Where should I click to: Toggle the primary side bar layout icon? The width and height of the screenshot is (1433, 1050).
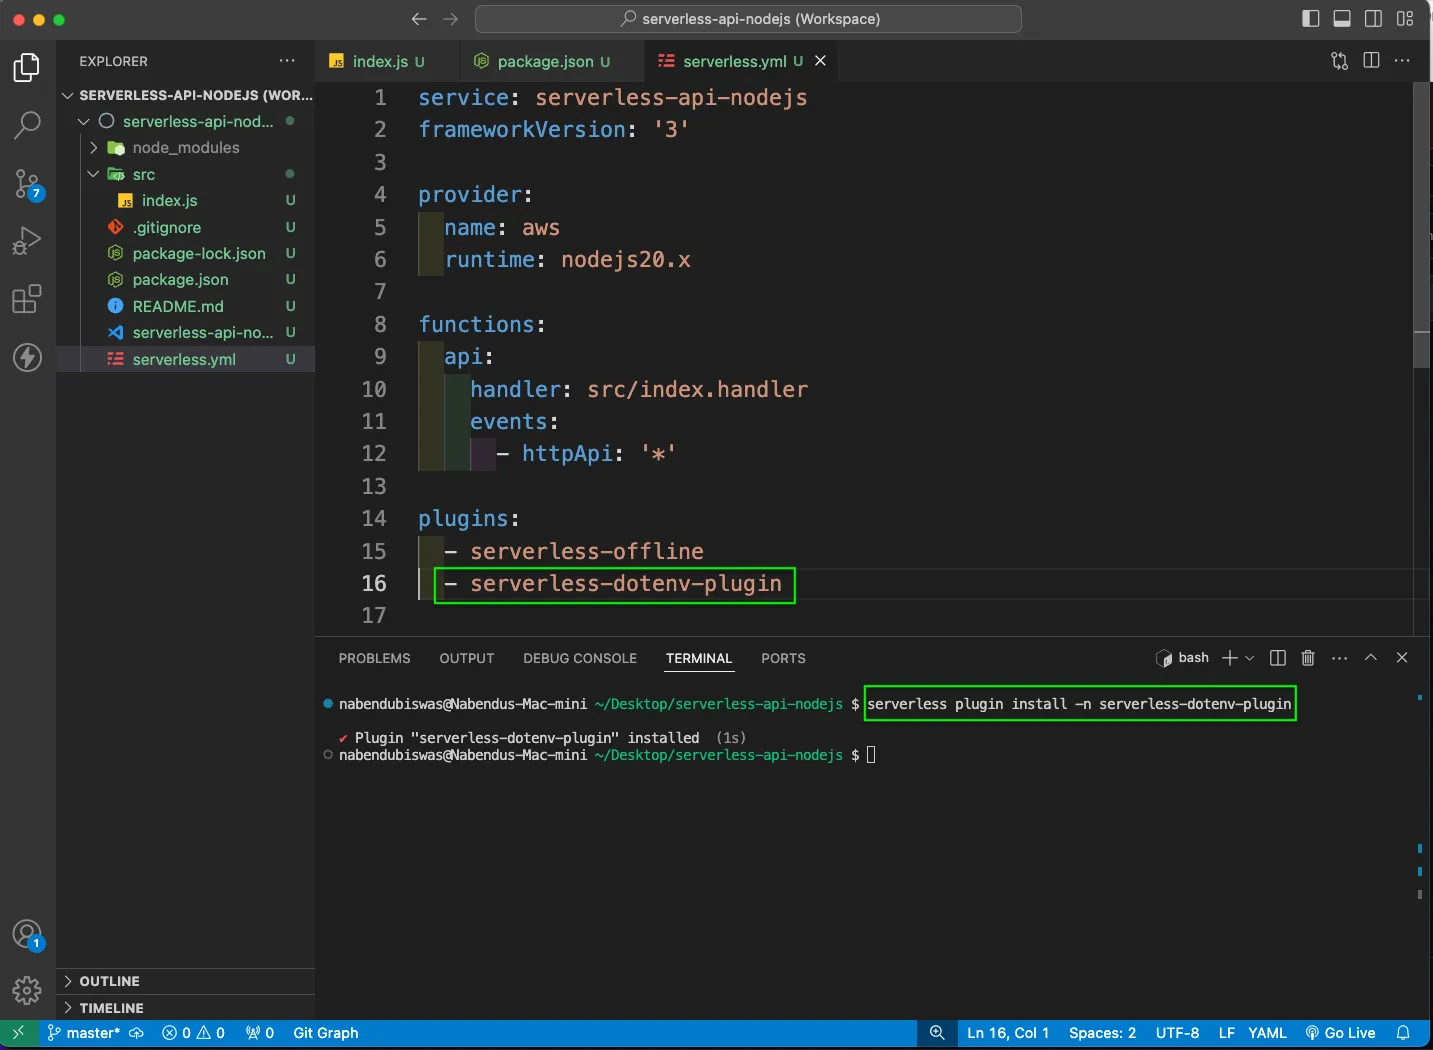pos(1310,18)
